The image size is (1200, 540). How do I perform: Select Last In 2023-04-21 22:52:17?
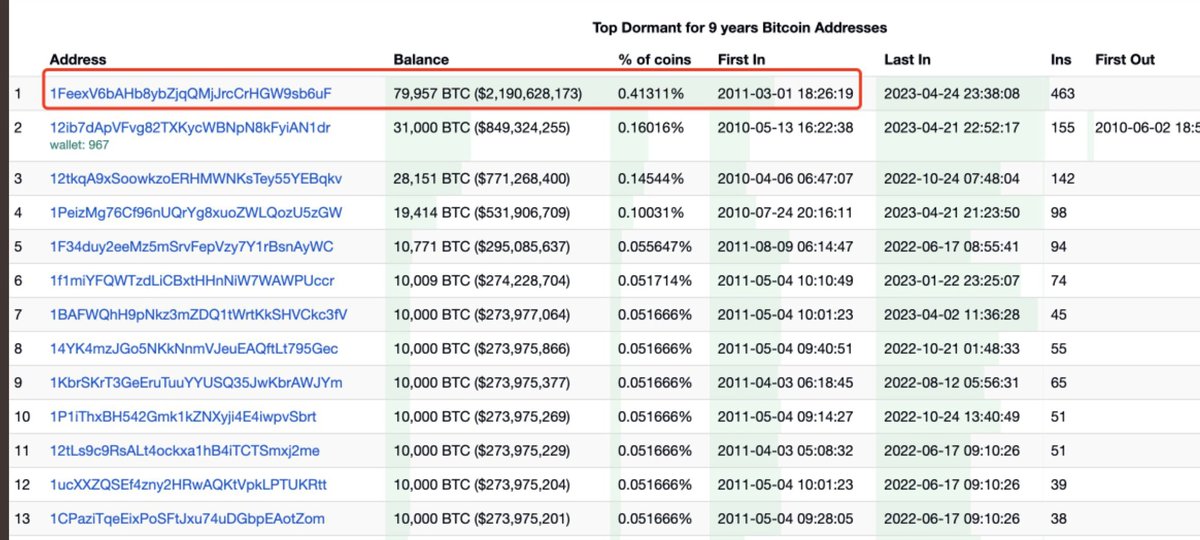(952, 127)
